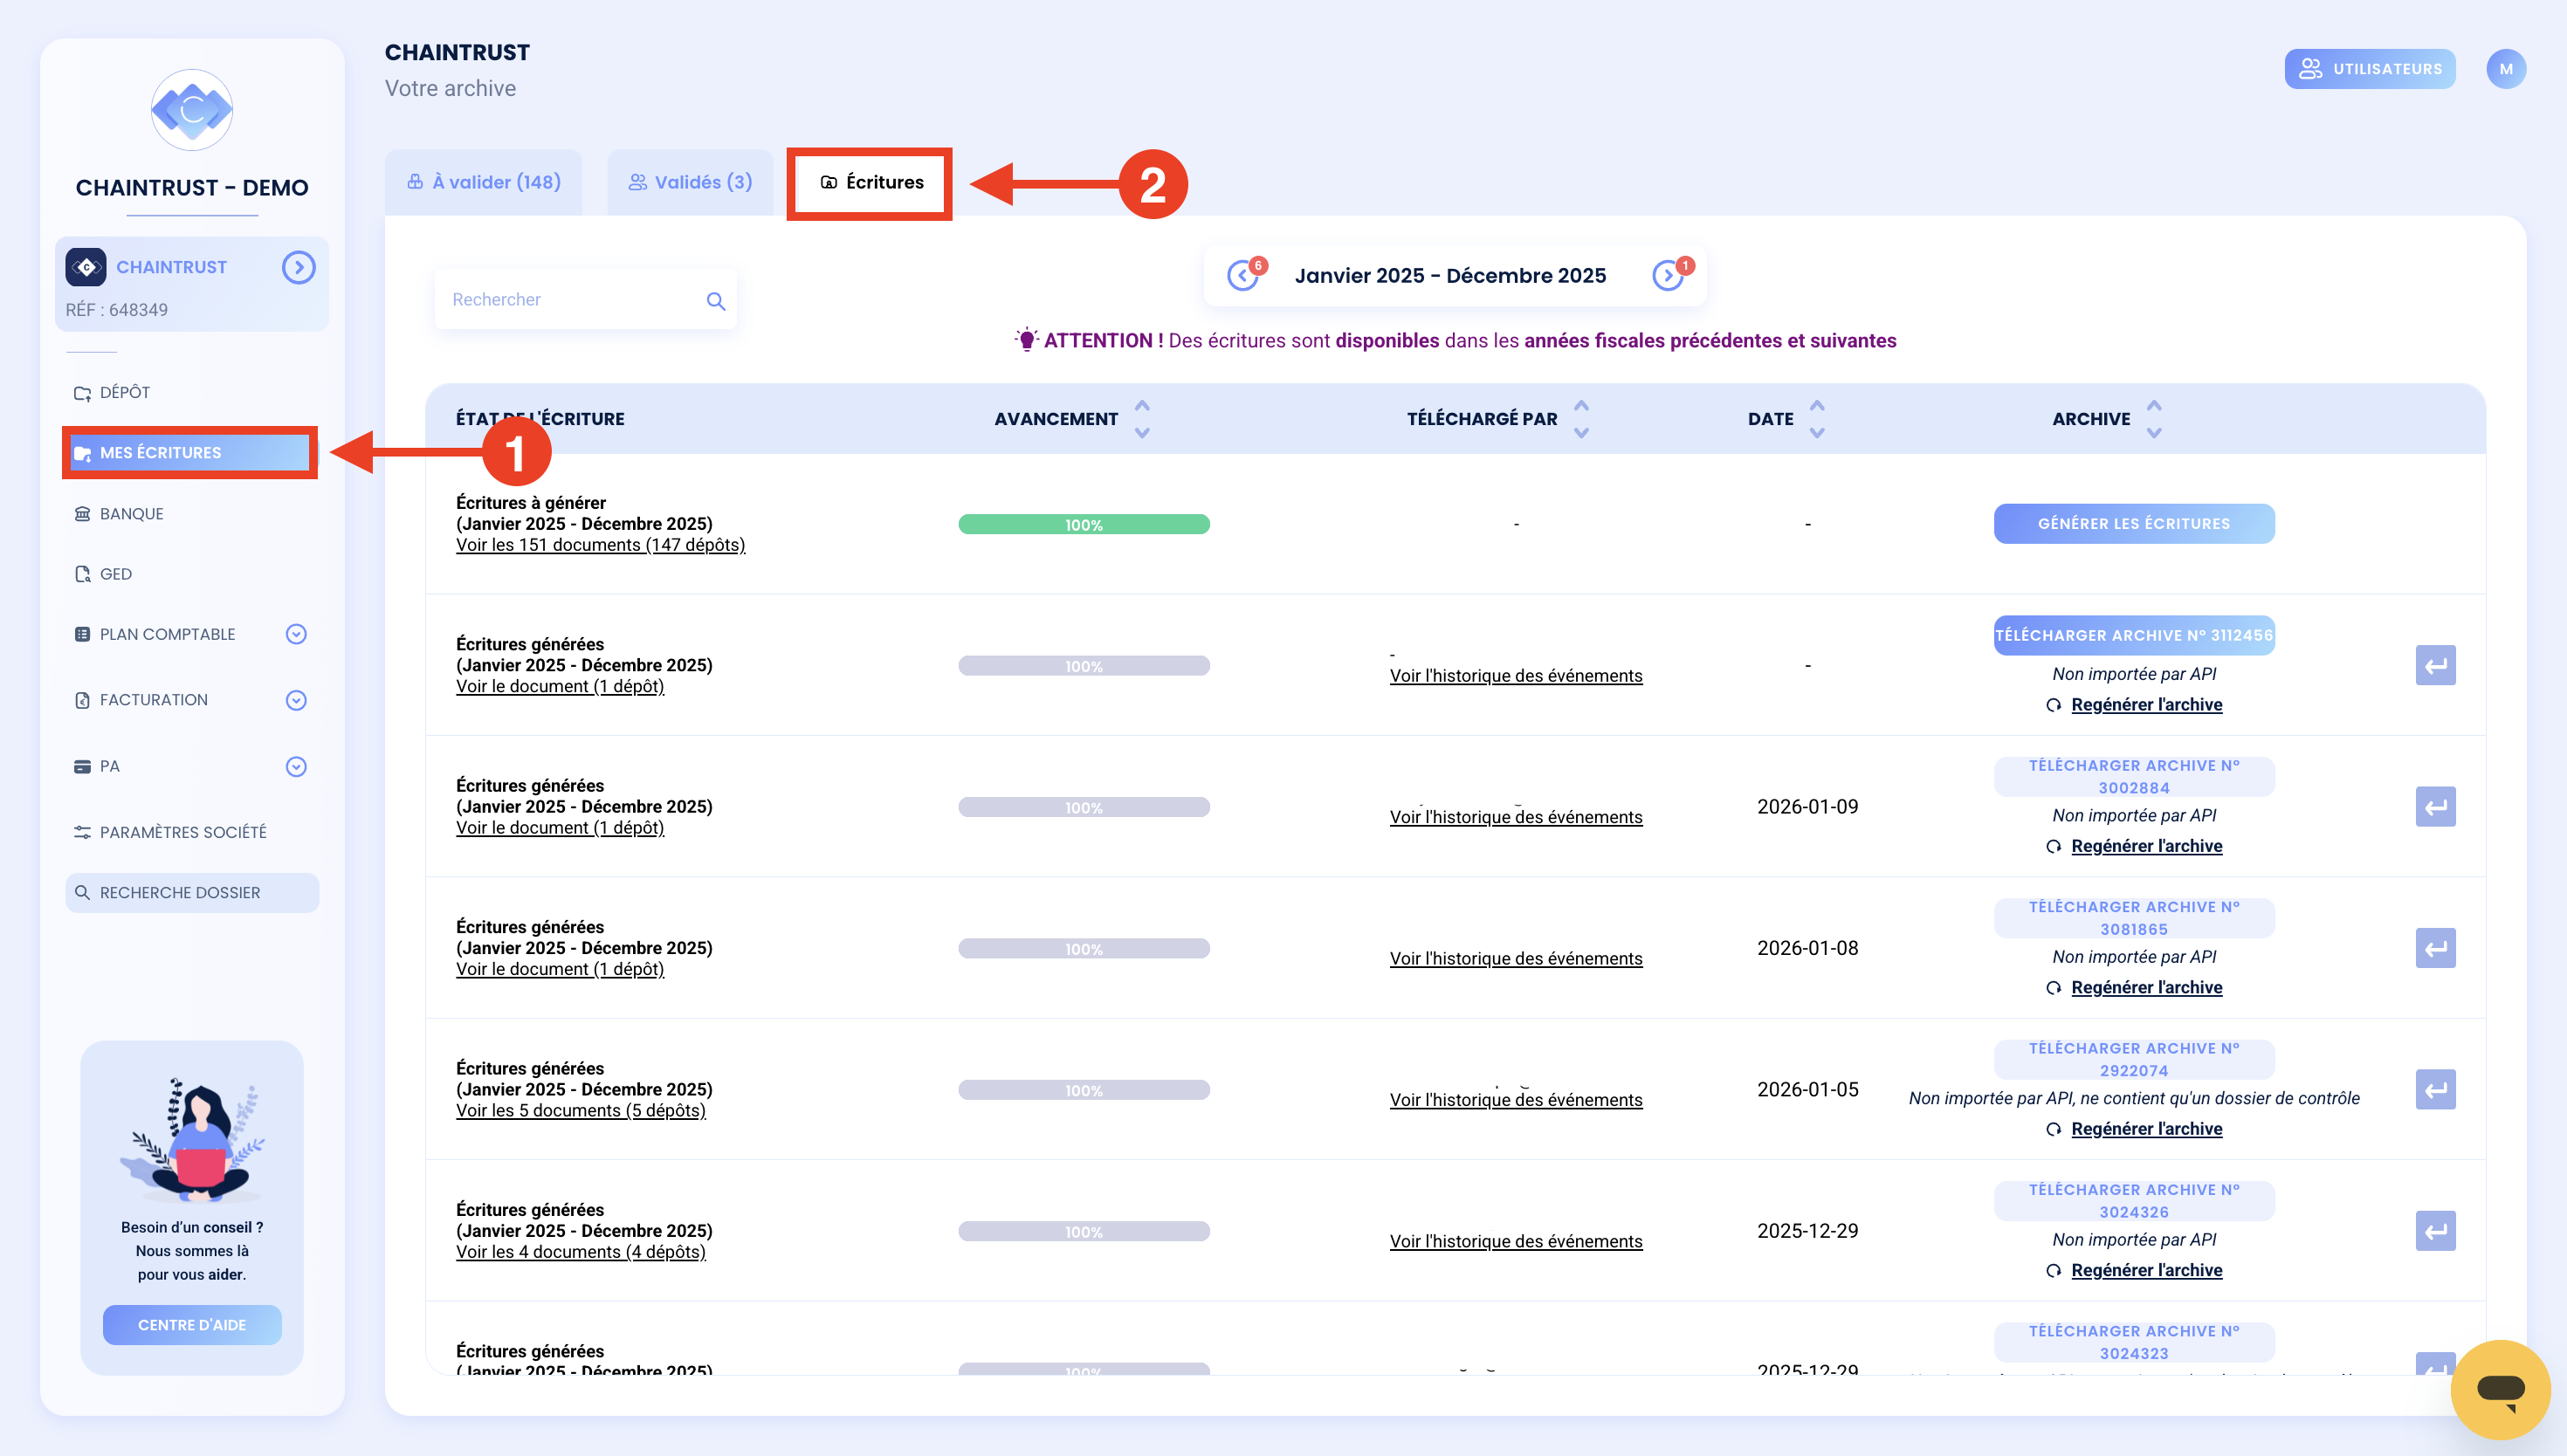Sort by AVANCEMENT column arrows
Screen dimensions: 2567x1456
[x=1142, y=419]
